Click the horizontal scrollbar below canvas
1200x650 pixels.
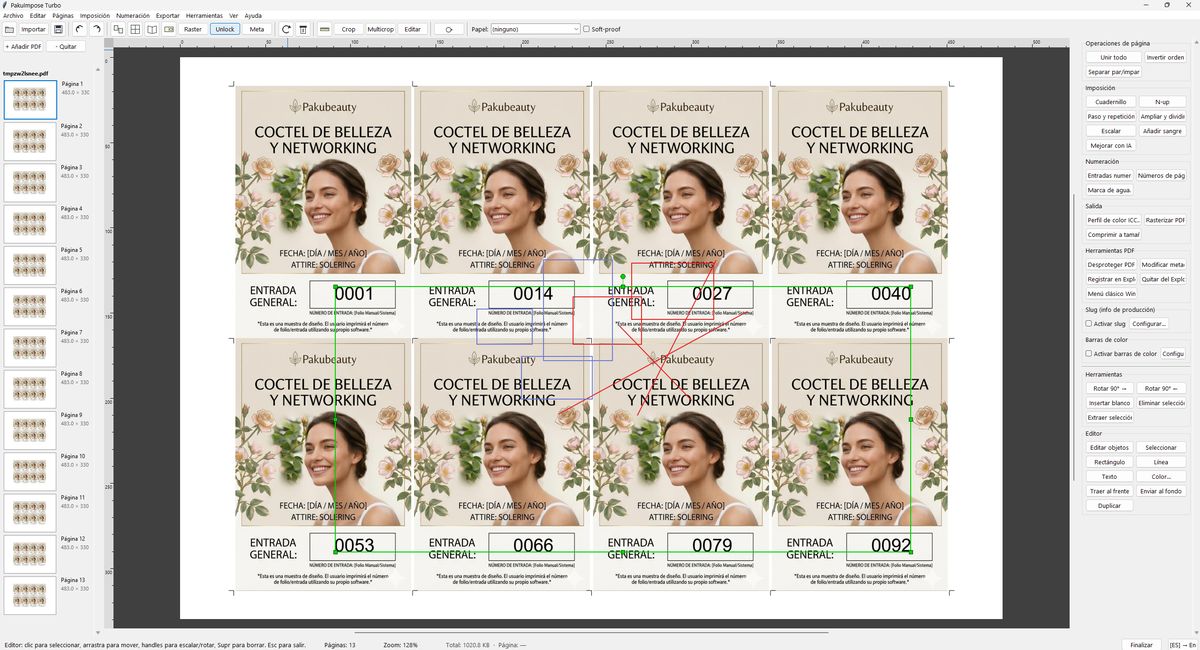[591, 633]
